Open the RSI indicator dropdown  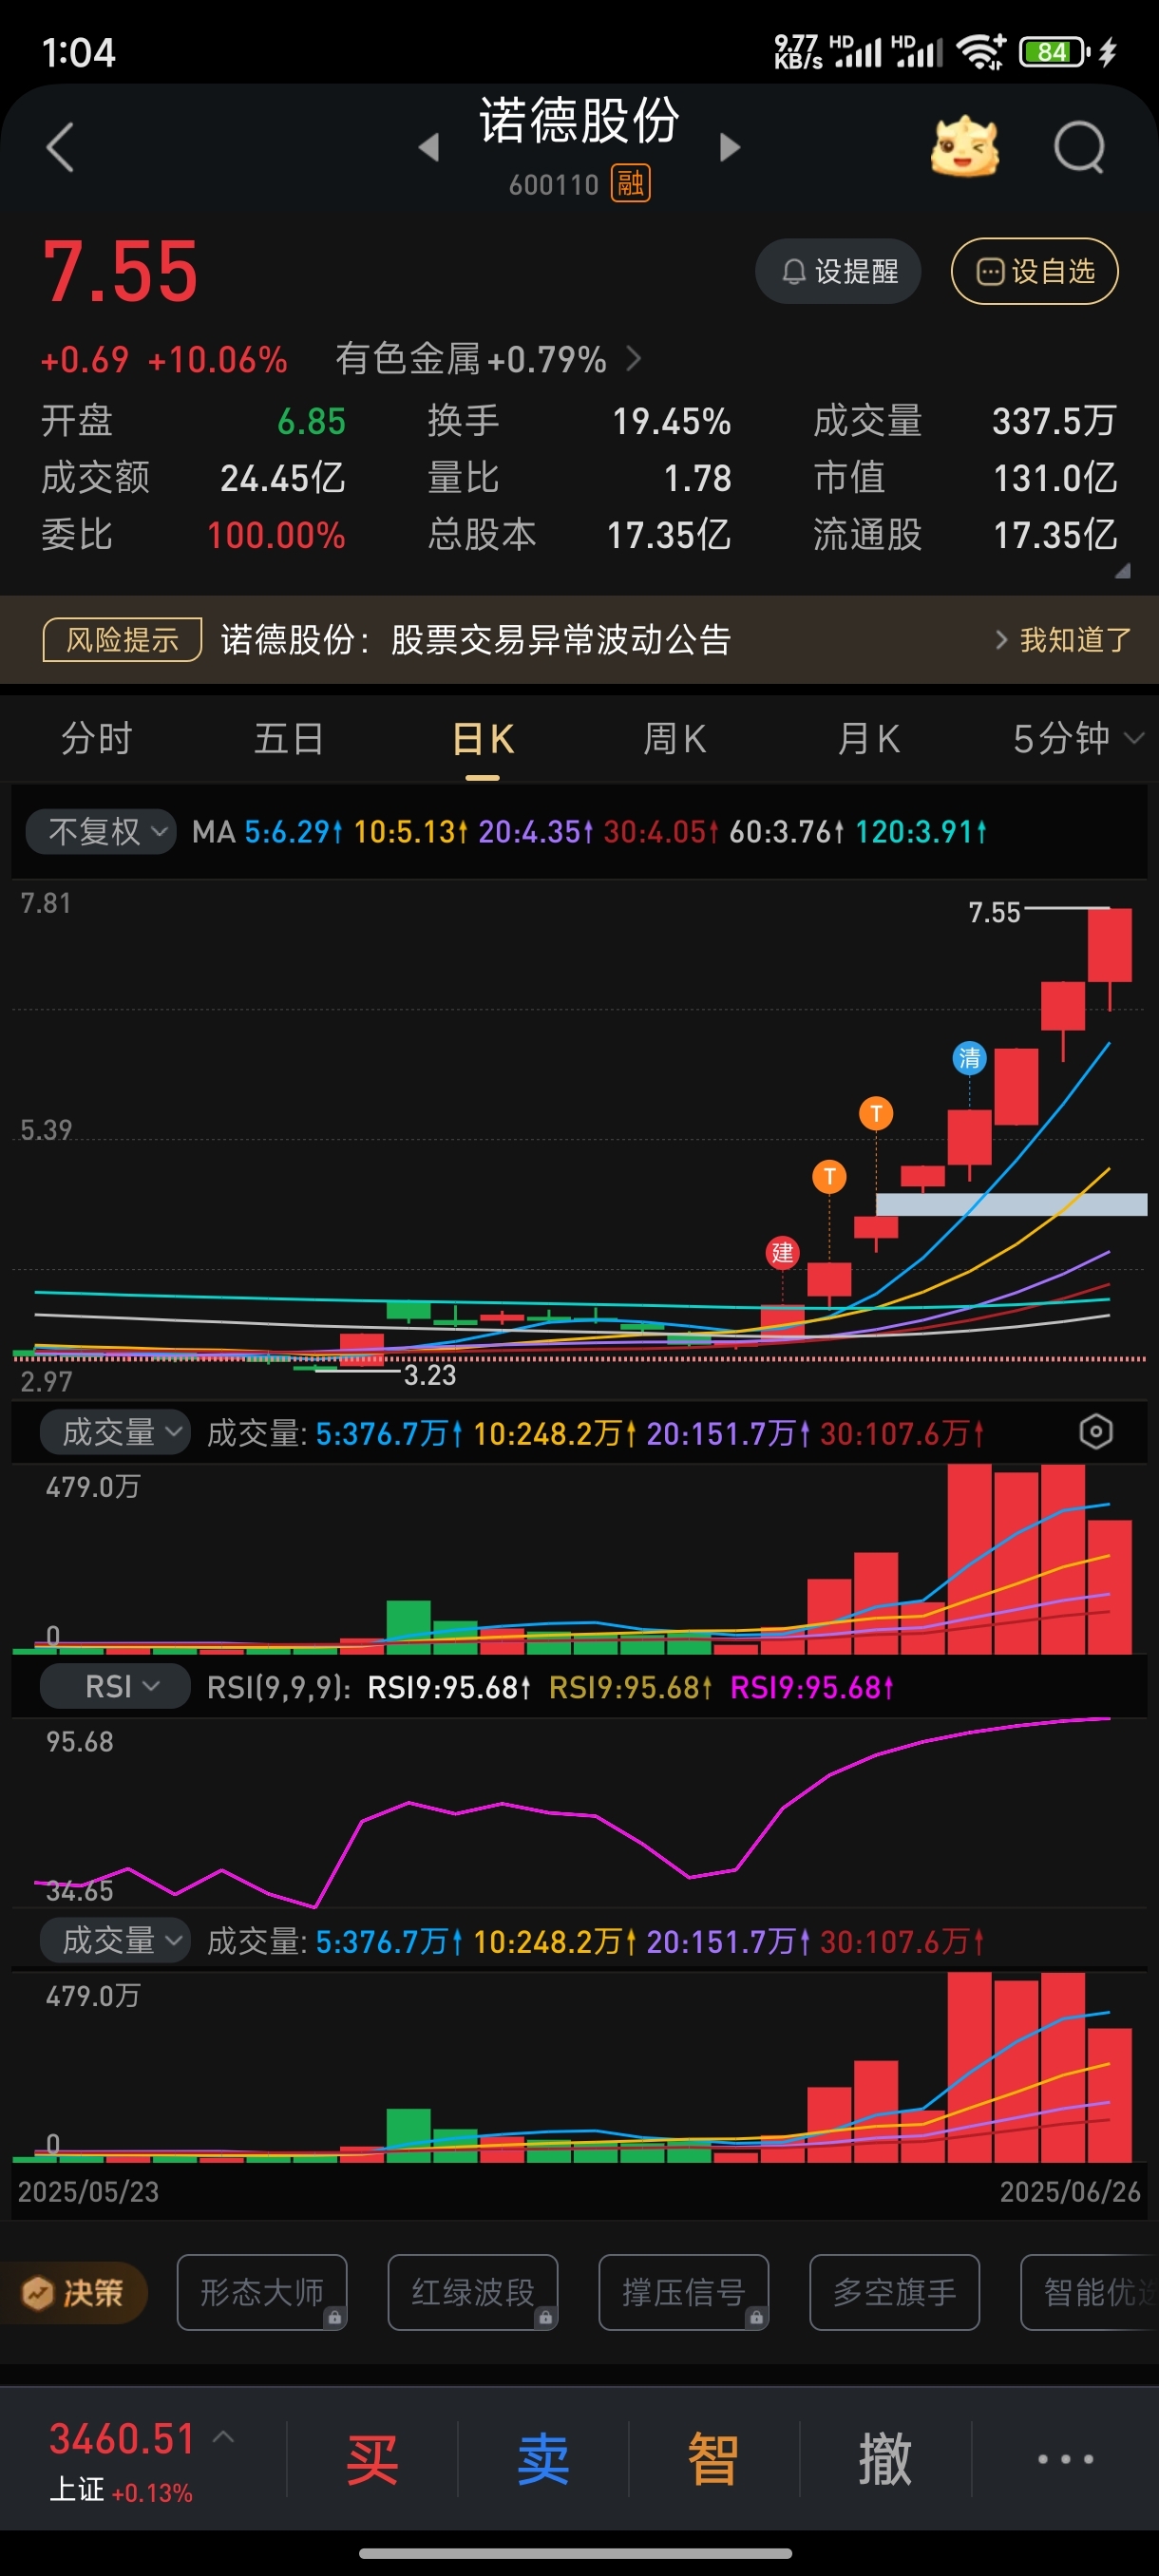click(115, 1687)
